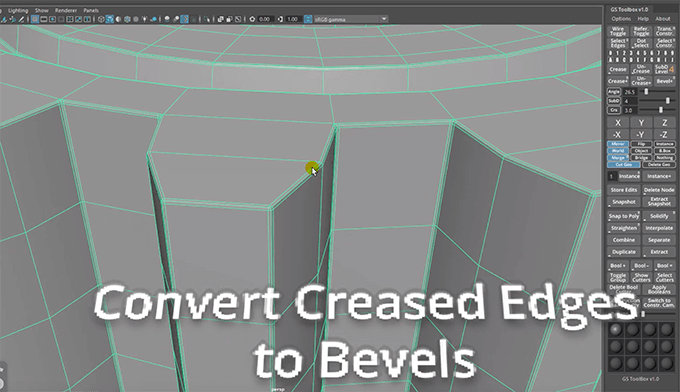Screen dimensions: 680x392
Task: Toggle the World axis option
Action: coord(618,151)
